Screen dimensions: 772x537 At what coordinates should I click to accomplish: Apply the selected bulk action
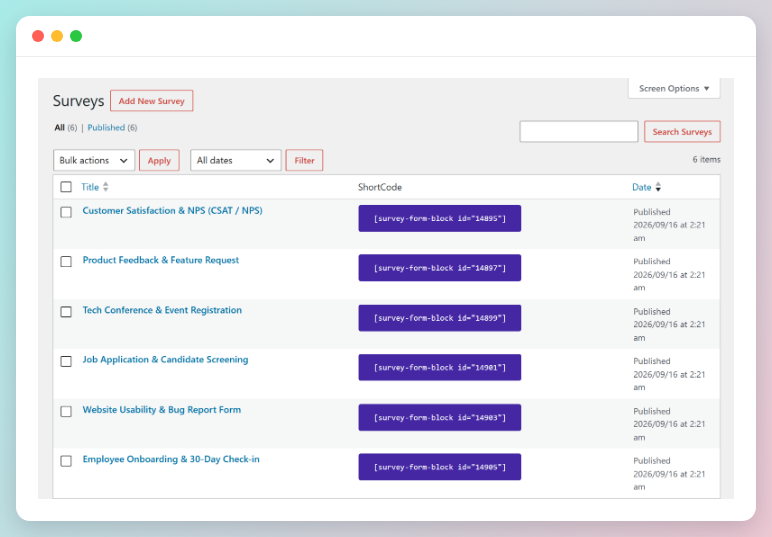(x=159, y=160)
